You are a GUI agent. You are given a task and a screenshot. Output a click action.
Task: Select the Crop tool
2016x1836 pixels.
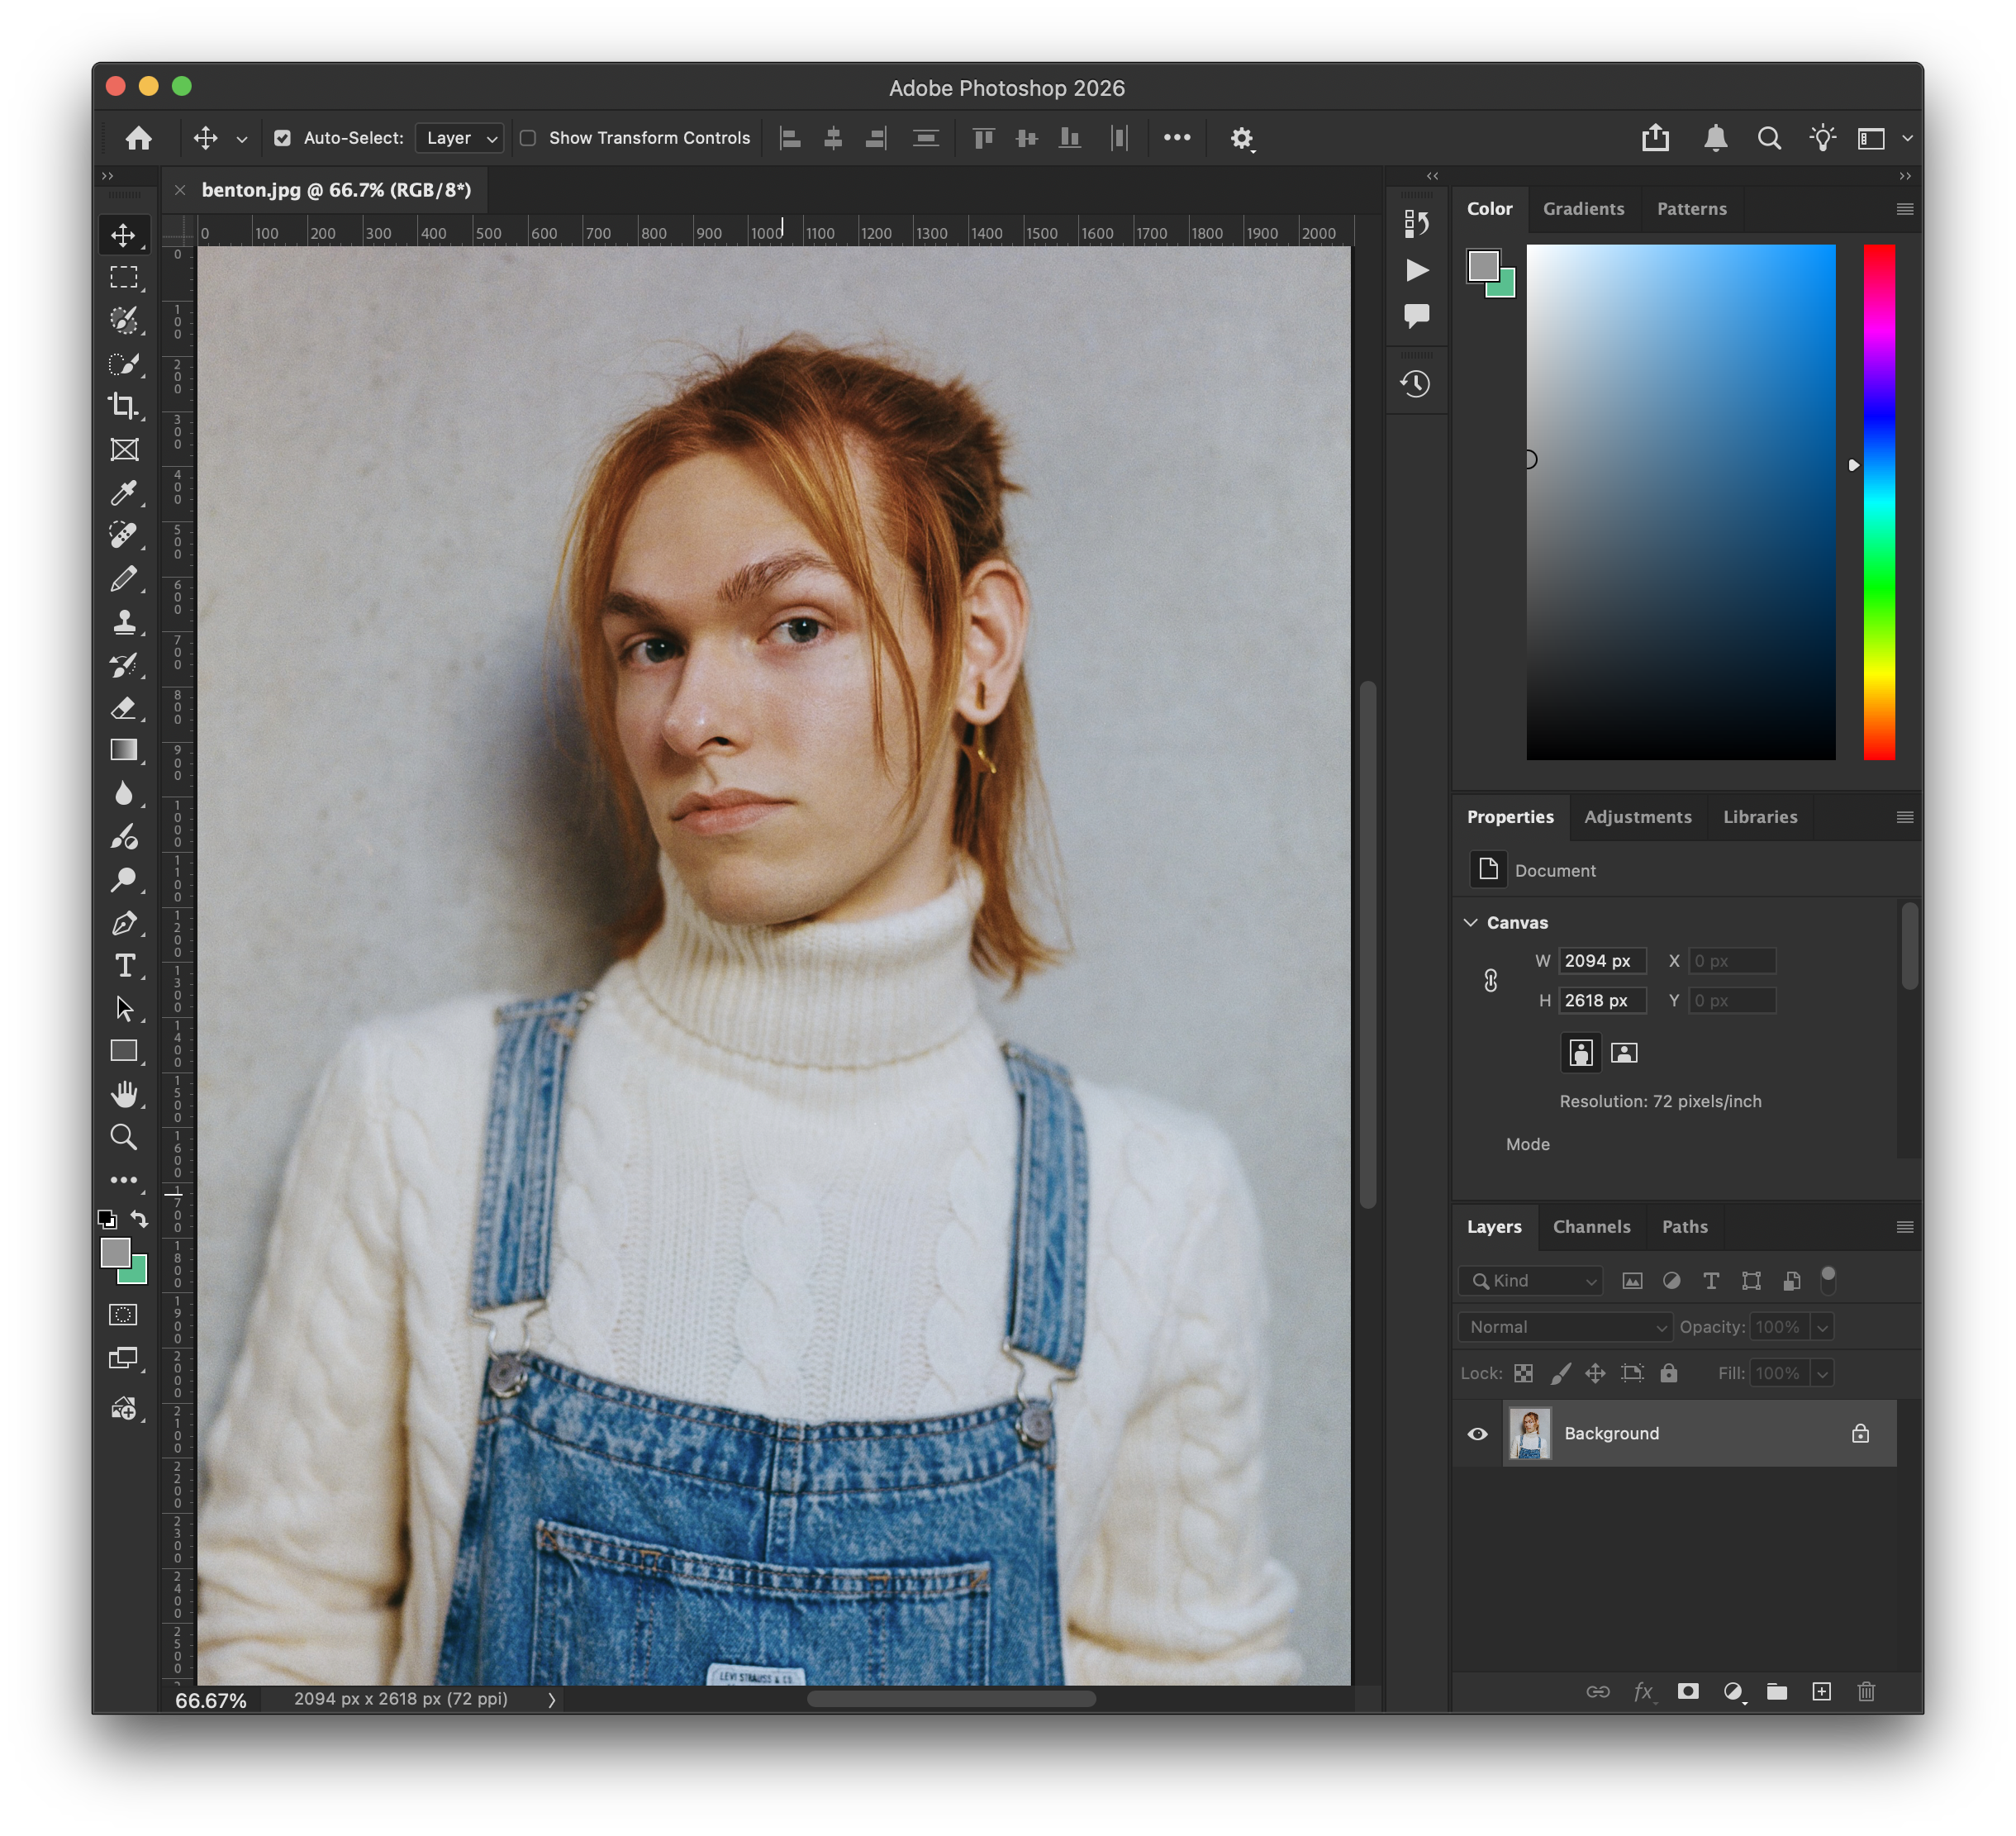click(x=124, y=406)
